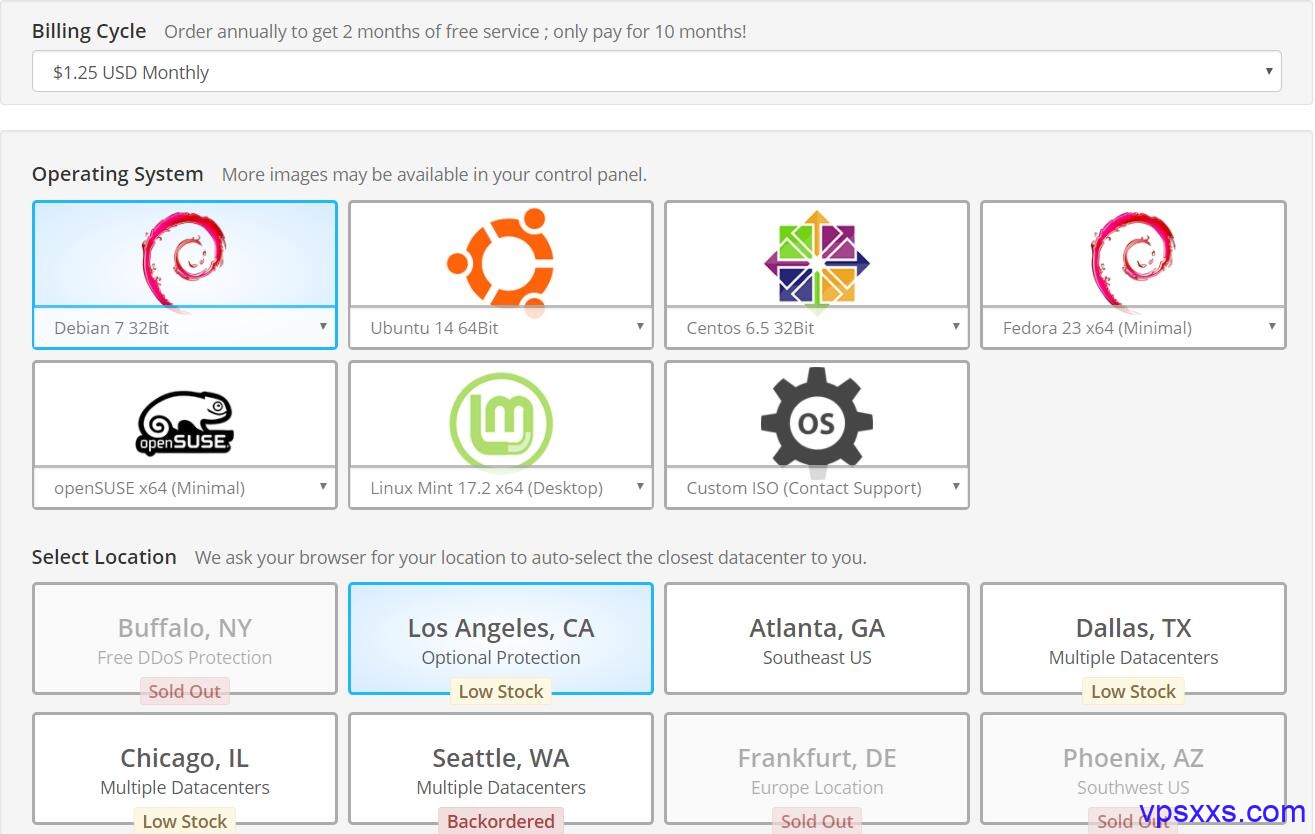The width and height of the screenshot is (1315, 834).
Task: Open the Billing Cycle dropdown
Action: click(657, 72)
